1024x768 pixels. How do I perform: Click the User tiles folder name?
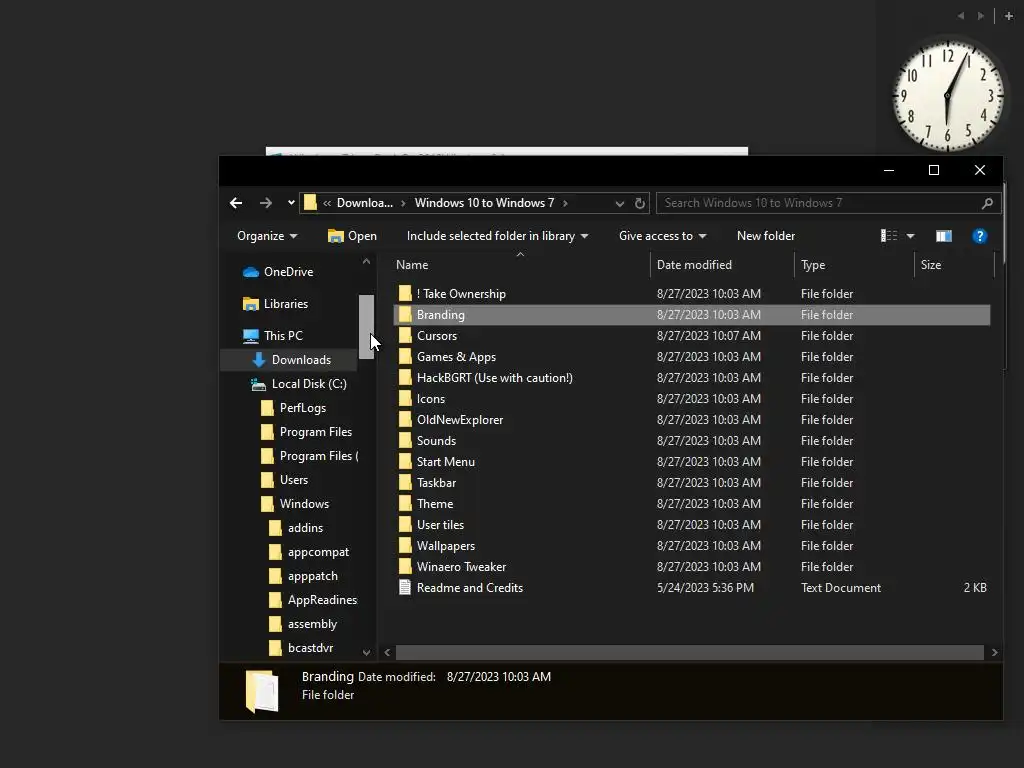point(440,524)
